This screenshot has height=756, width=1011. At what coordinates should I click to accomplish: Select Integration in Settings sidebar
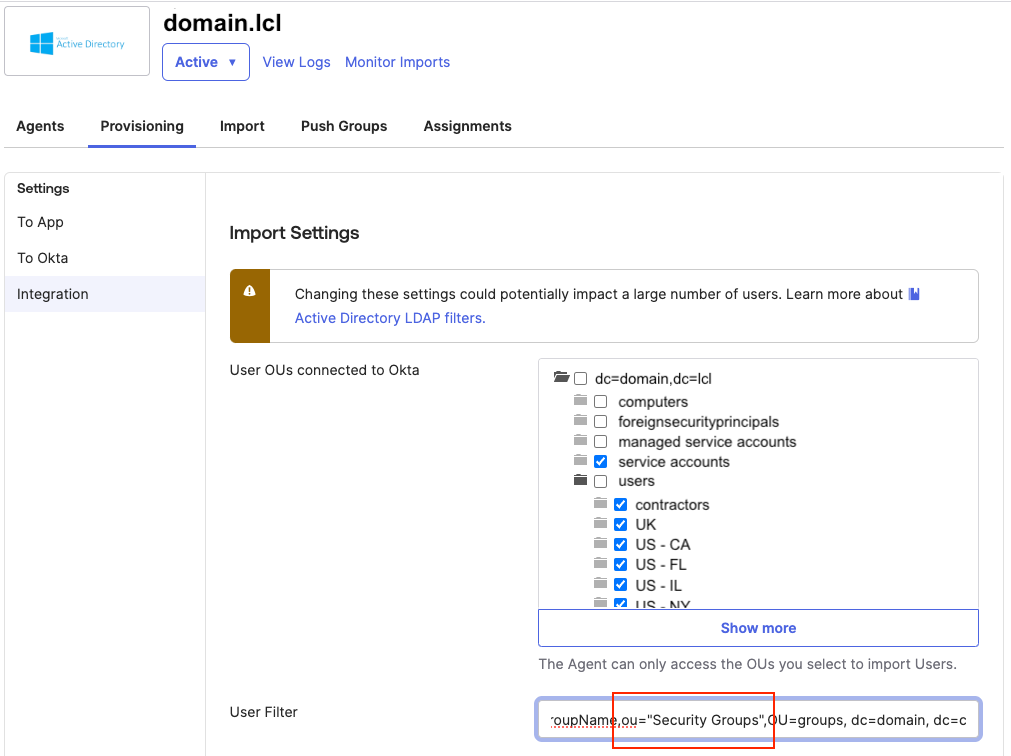click(x=104, y=294)
